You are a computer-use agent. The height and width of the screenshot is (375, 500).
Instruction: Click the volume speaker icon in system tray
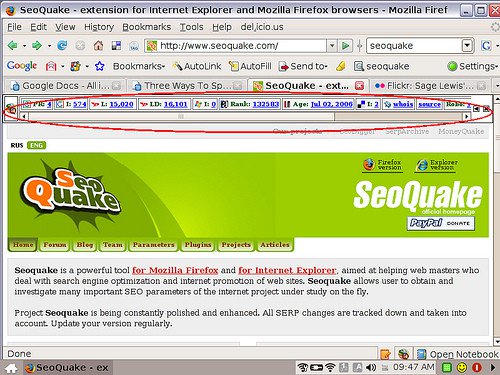(371, 367)
